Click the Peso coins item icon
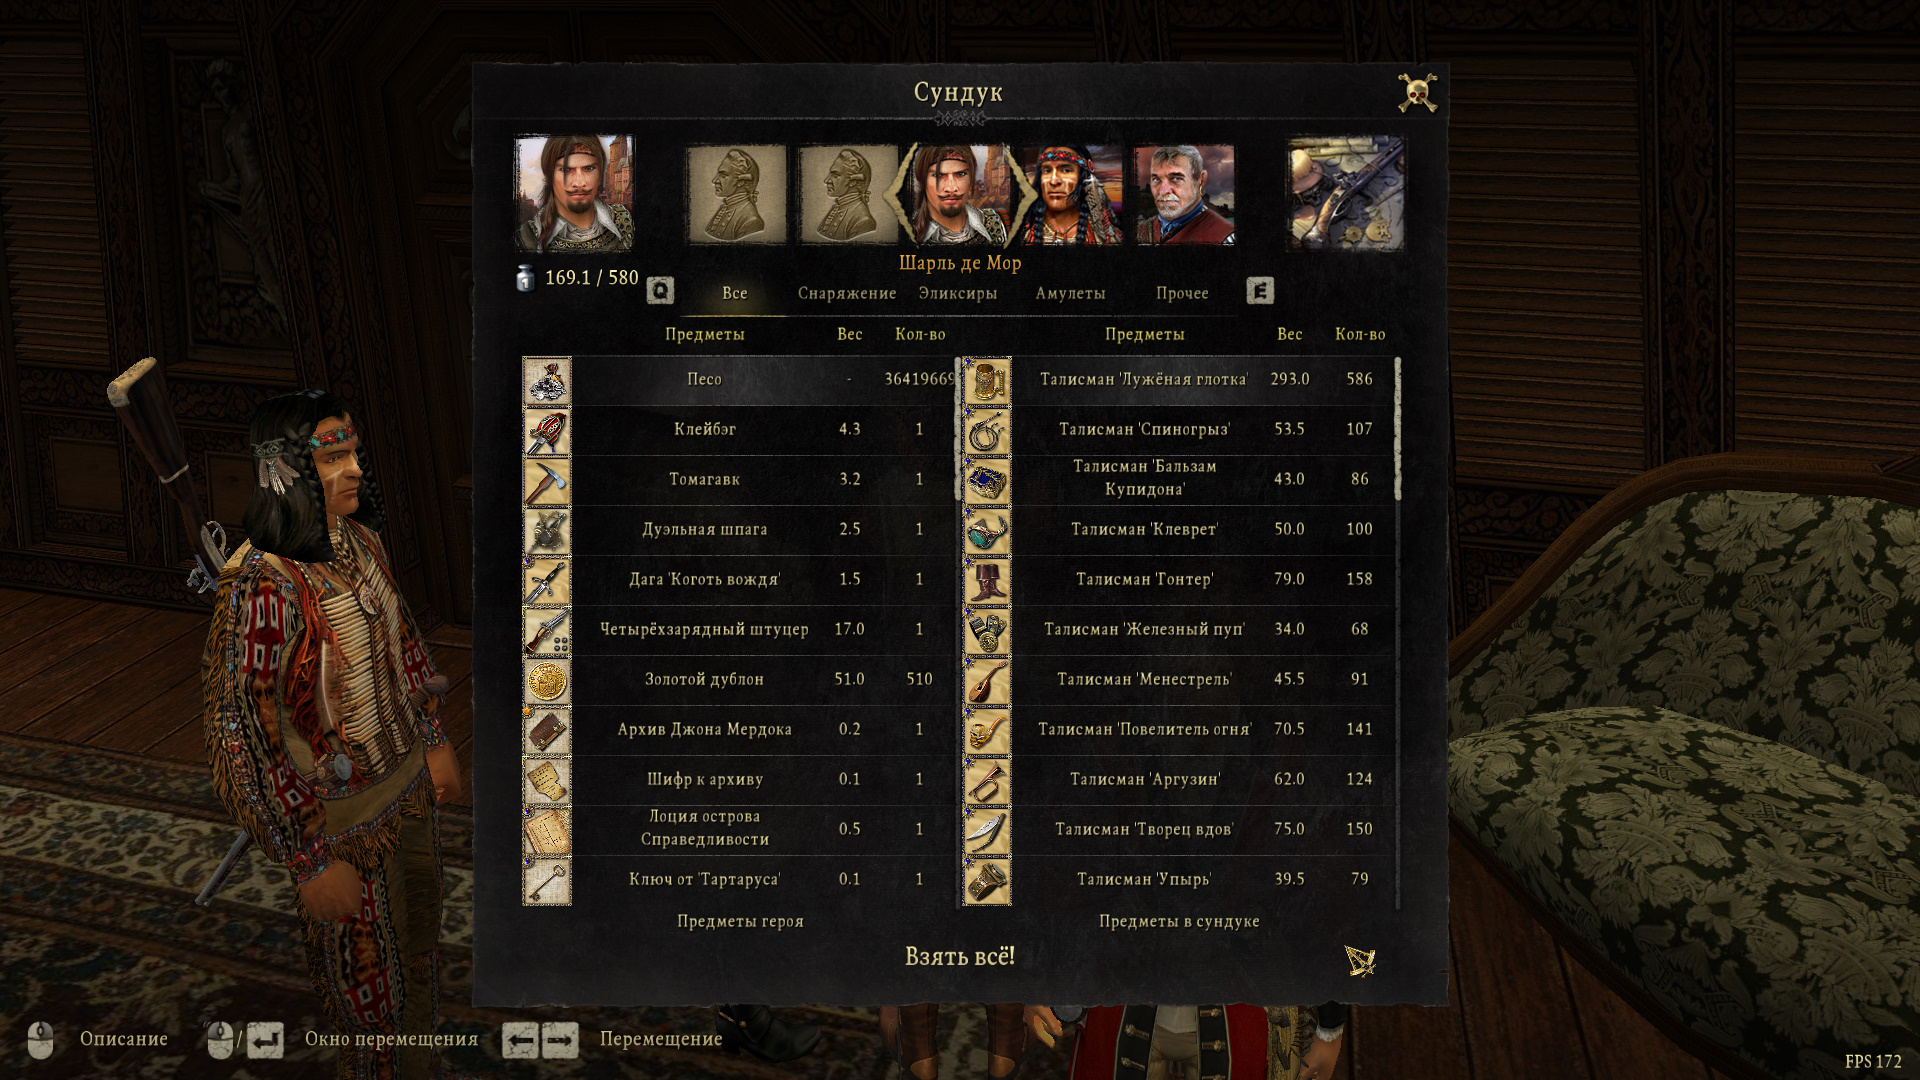Viewport: 1920px width, 1080px height. tap(547, 381)
